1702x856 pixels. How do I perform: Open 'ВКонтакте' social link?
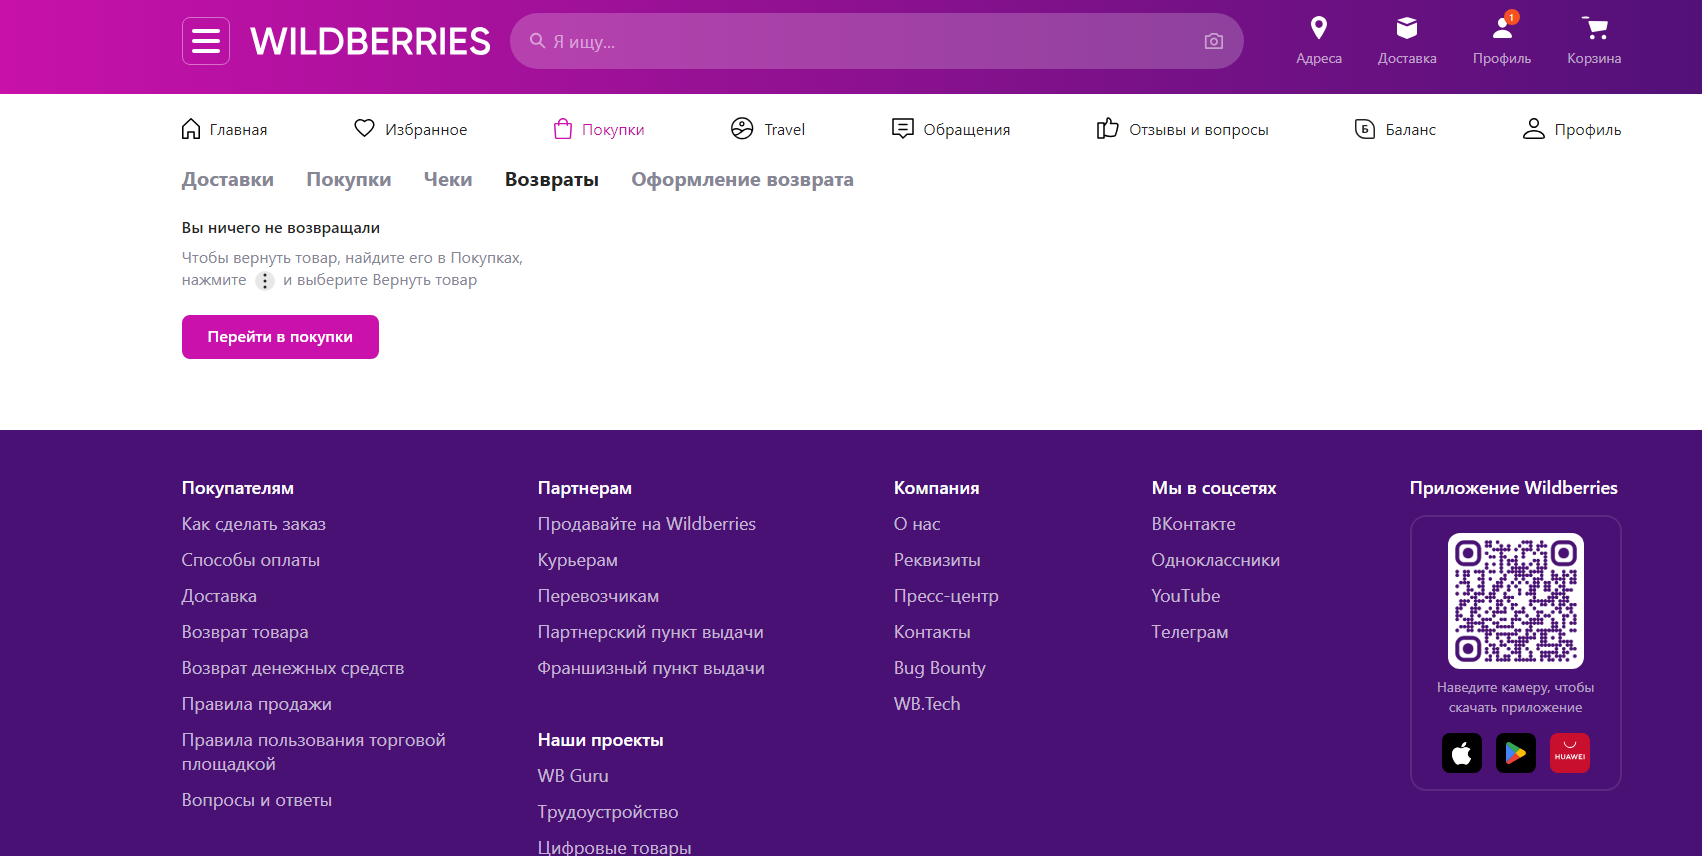1194,524
